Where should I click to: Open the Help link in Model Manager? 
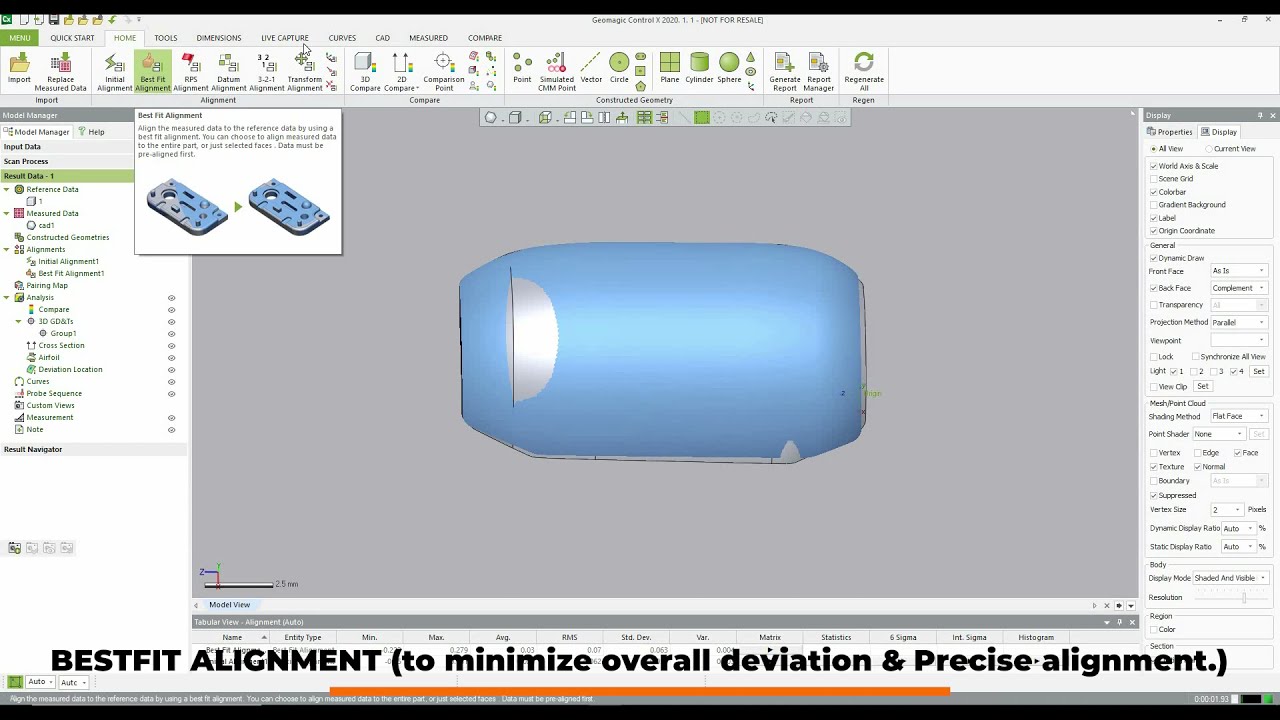(x=91, y=132)
